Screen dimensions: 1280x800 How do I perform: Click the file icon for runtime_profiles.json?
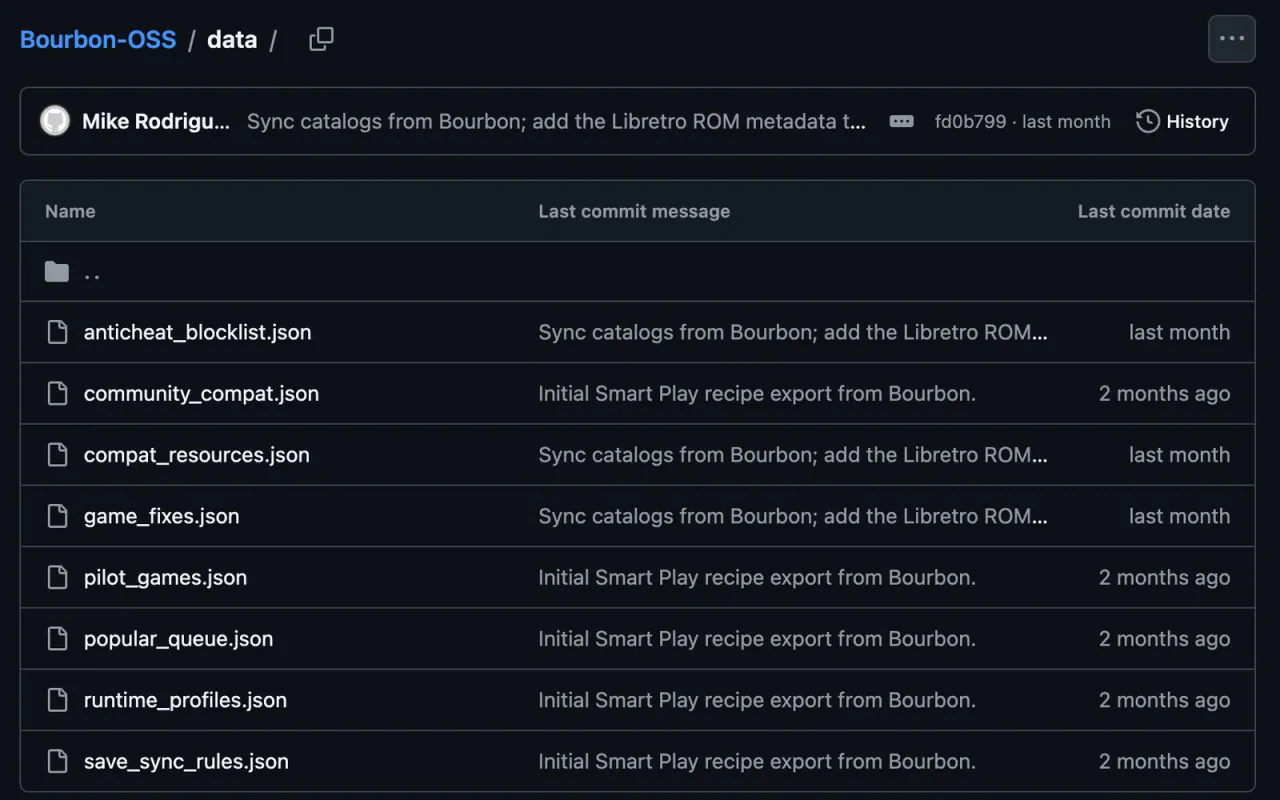(57, 700)
